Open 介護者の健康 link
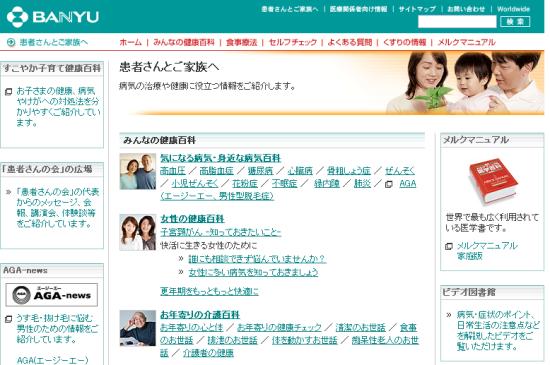Screen dimensions: 550x365 click(208, 353)
